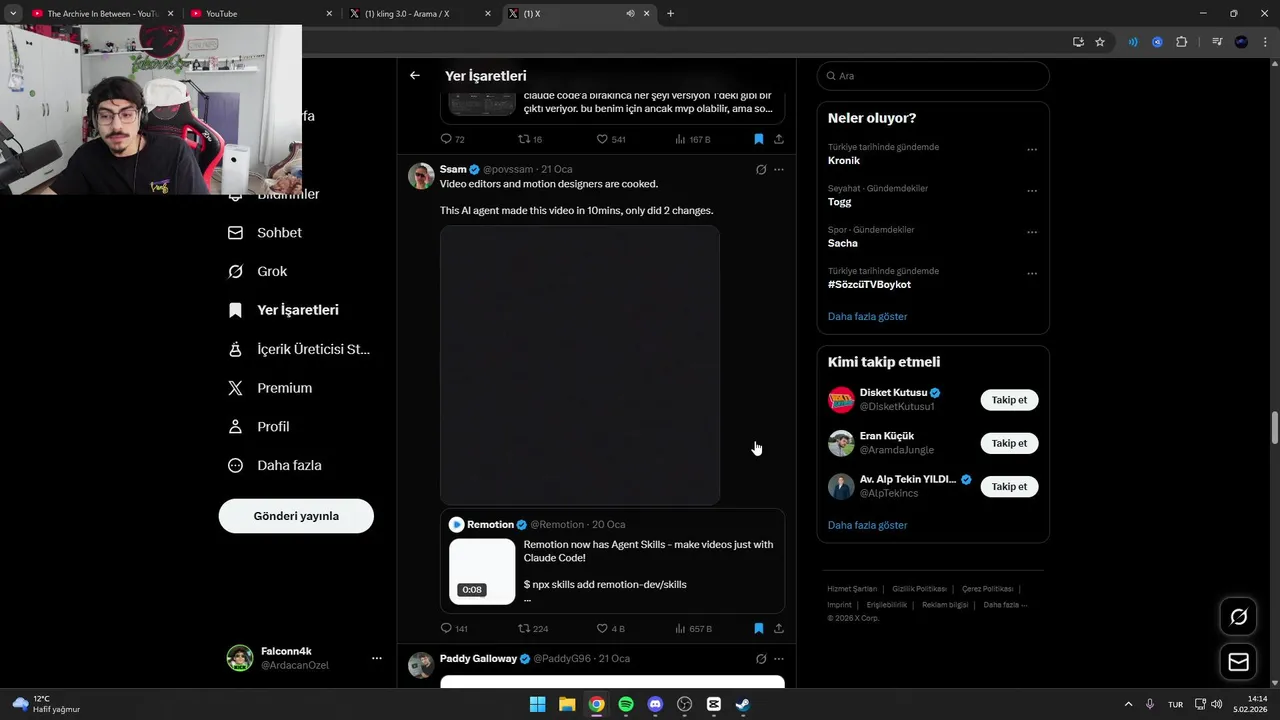Viewport: 1280px width, 720px height.
Task: Show more trends via Daha fazla göster
Action: point(867,317)
